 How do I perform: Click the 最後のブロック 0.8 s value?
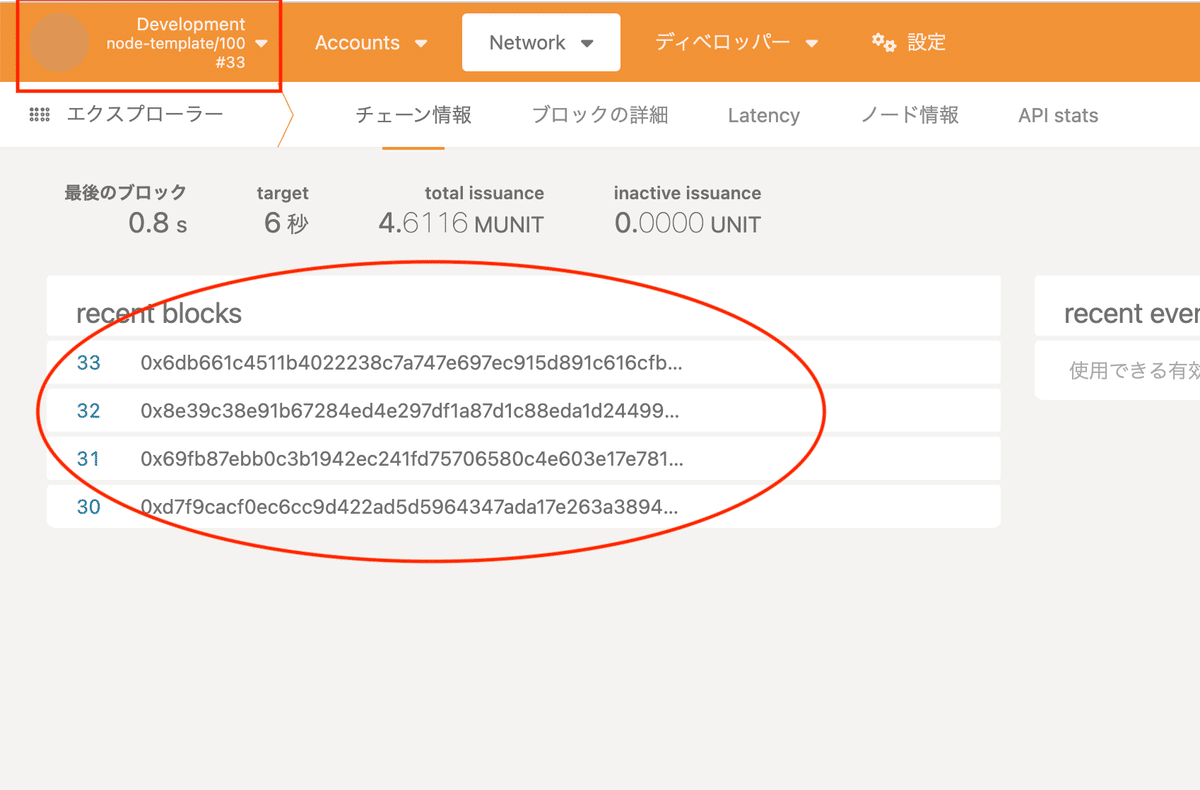coord(158,223)
